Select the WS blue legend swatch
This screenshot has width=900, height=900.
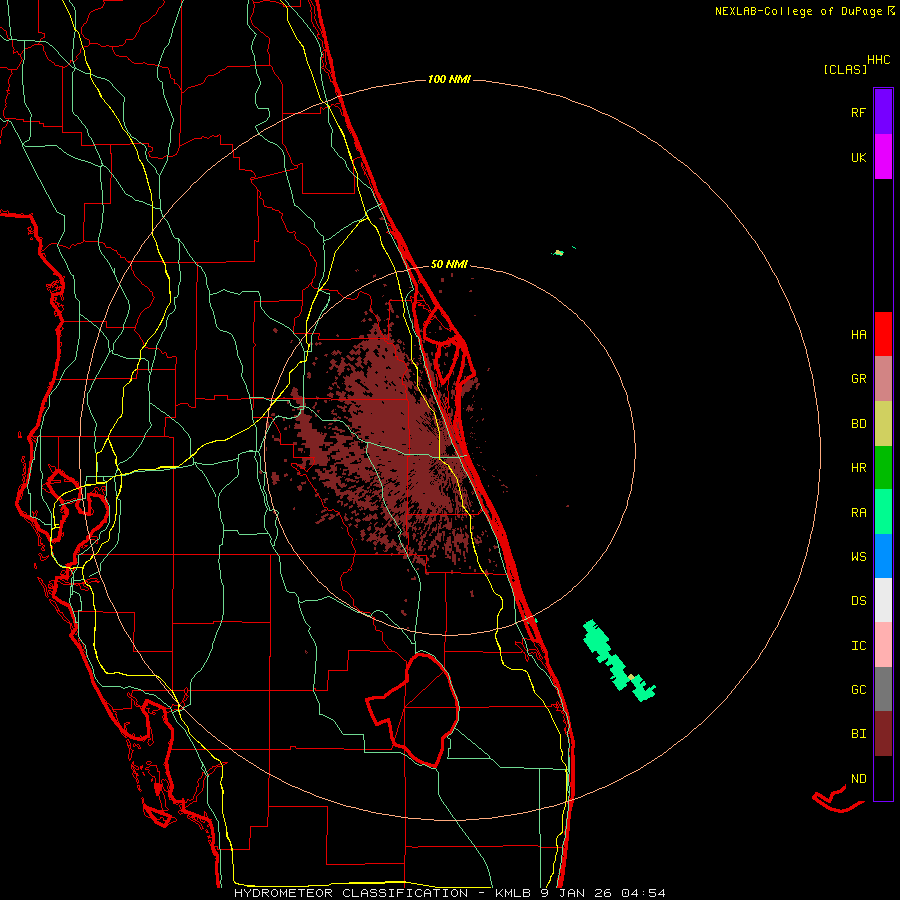(883, 556)
